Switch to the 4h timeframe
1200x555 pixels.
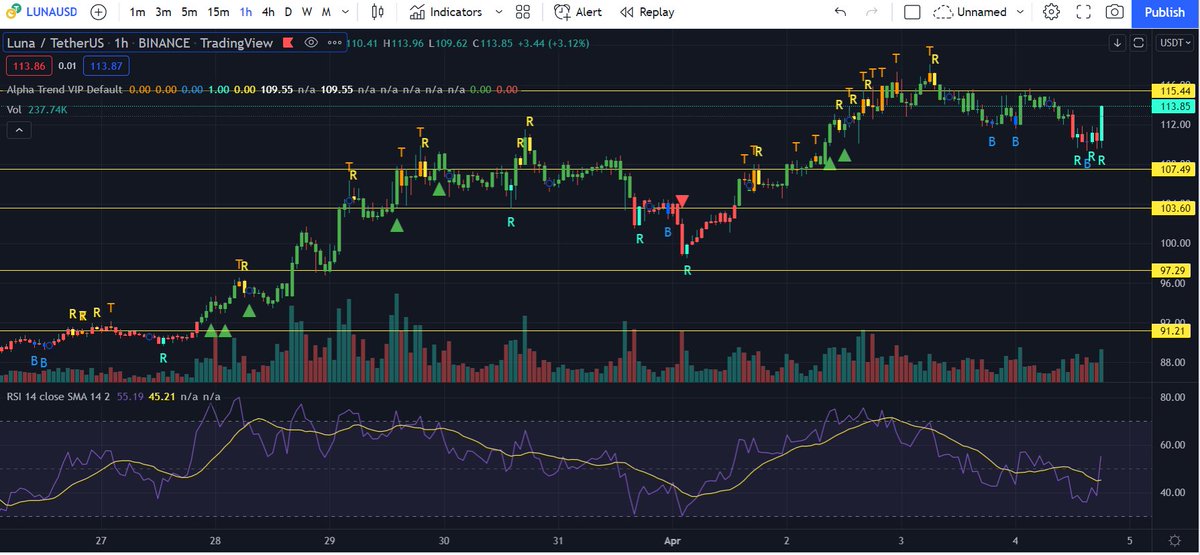pyautogui.click(x=268, y=12)
